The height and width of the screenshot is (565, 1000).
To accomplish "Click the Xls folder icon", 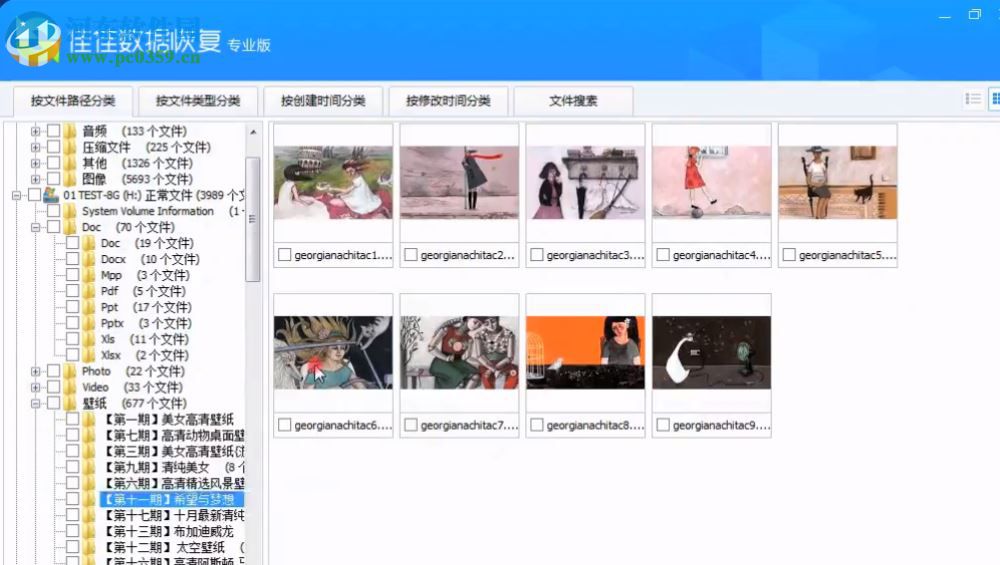I will 89,339.
